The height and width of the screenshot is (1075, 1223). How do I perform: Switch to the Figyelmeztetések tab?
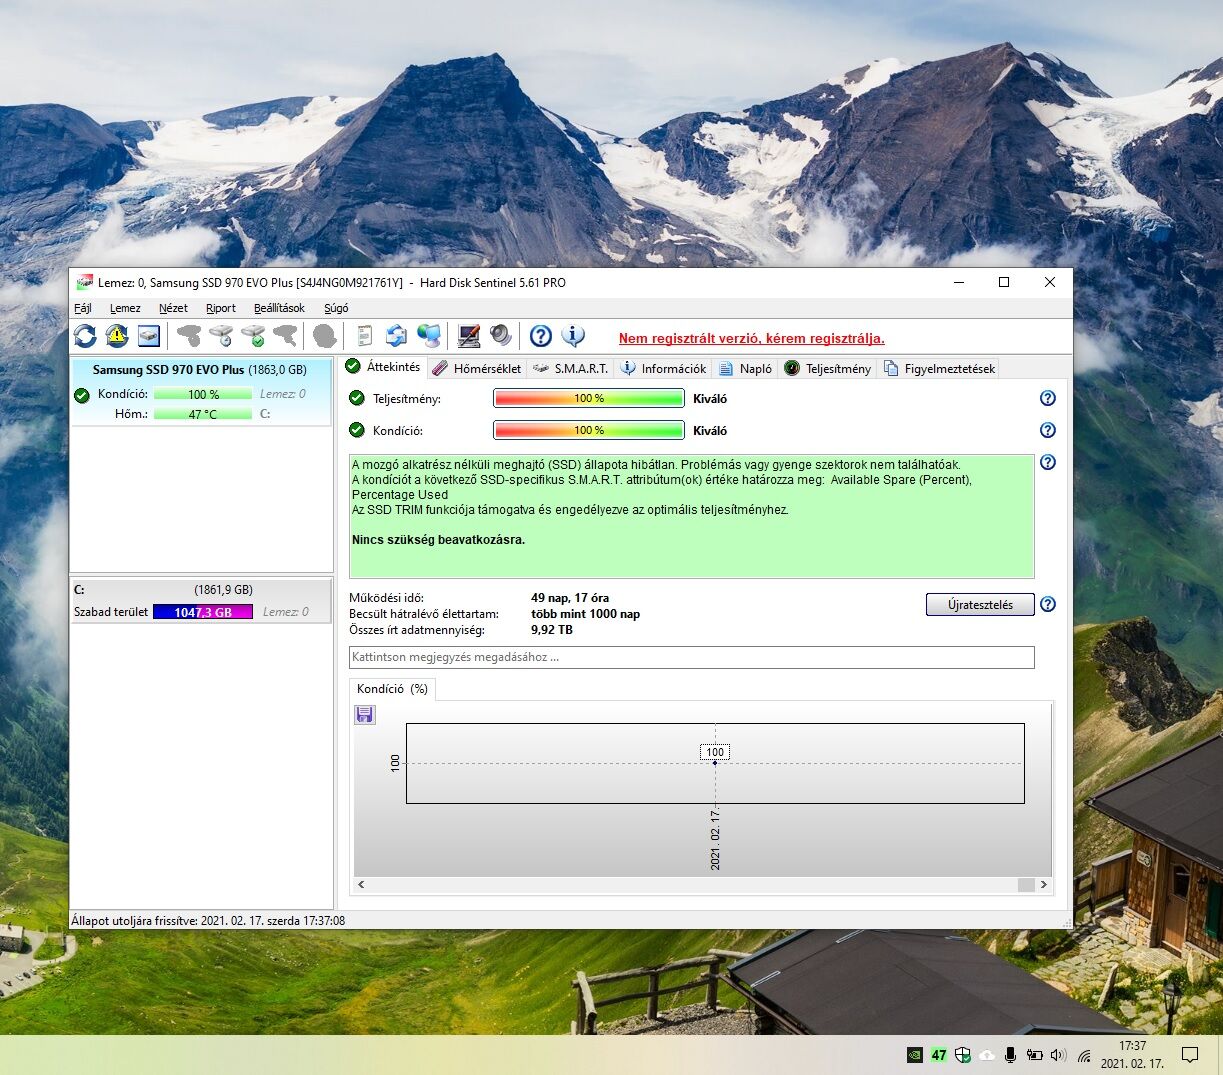point(939,368)
